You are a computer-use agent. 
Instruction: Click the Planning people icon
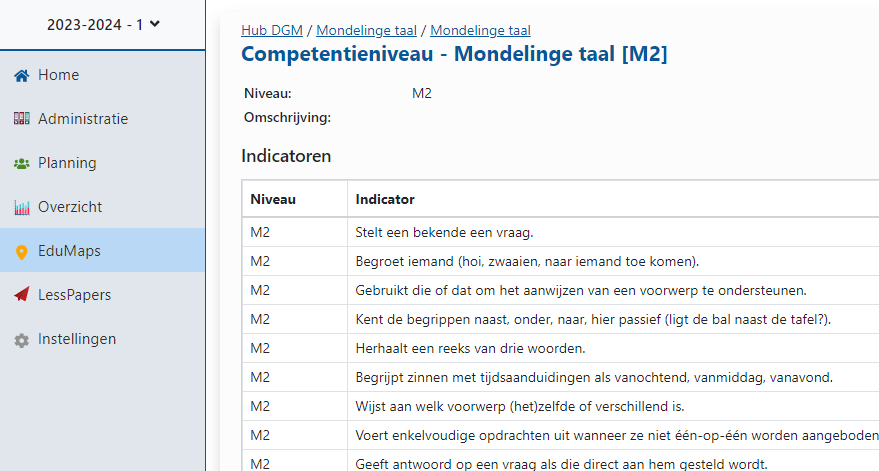pyautogui.click(x=21, y=164)
